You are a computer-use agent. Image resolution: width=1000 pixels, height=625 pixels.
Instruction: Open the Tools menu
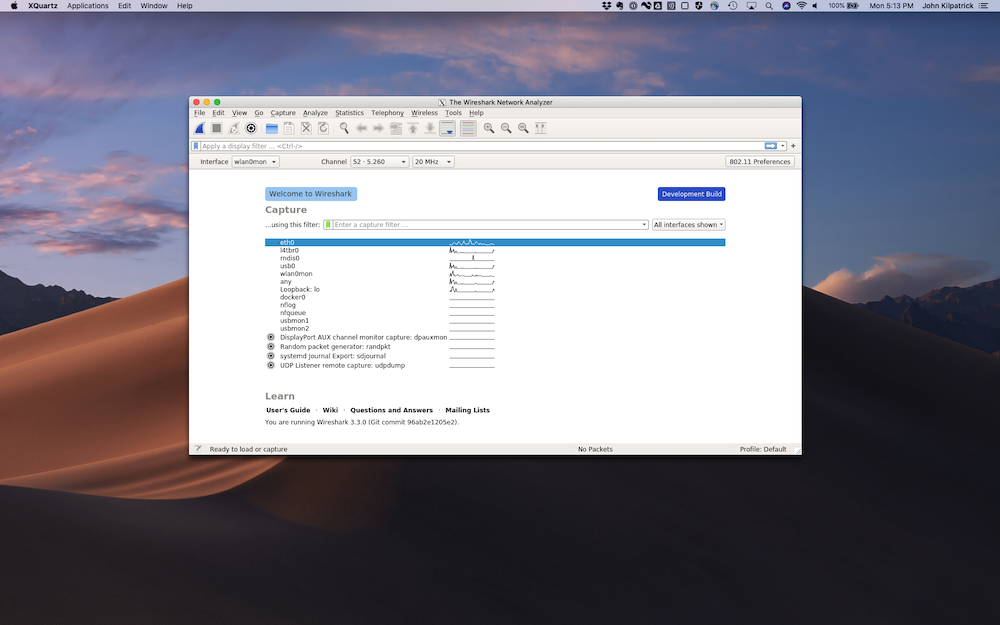(x=453, y=113)
